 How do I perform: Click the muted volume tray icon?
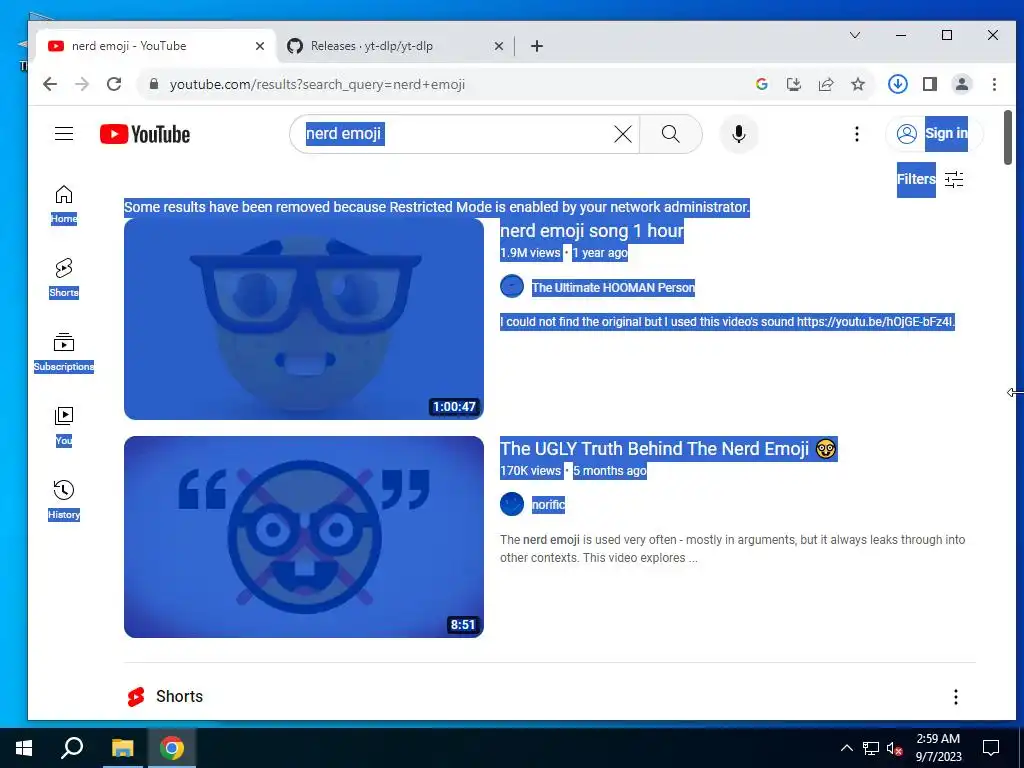pos(894,748)
